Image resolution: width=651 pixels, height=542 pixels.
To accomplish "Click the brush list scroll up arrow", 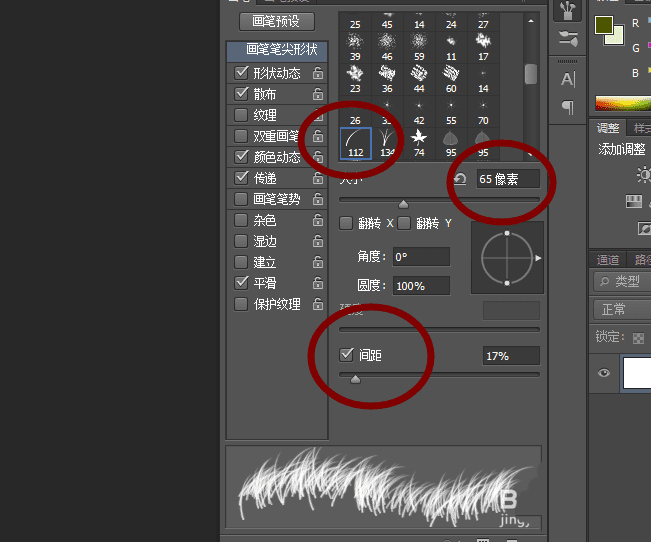I will click(531, 21).
